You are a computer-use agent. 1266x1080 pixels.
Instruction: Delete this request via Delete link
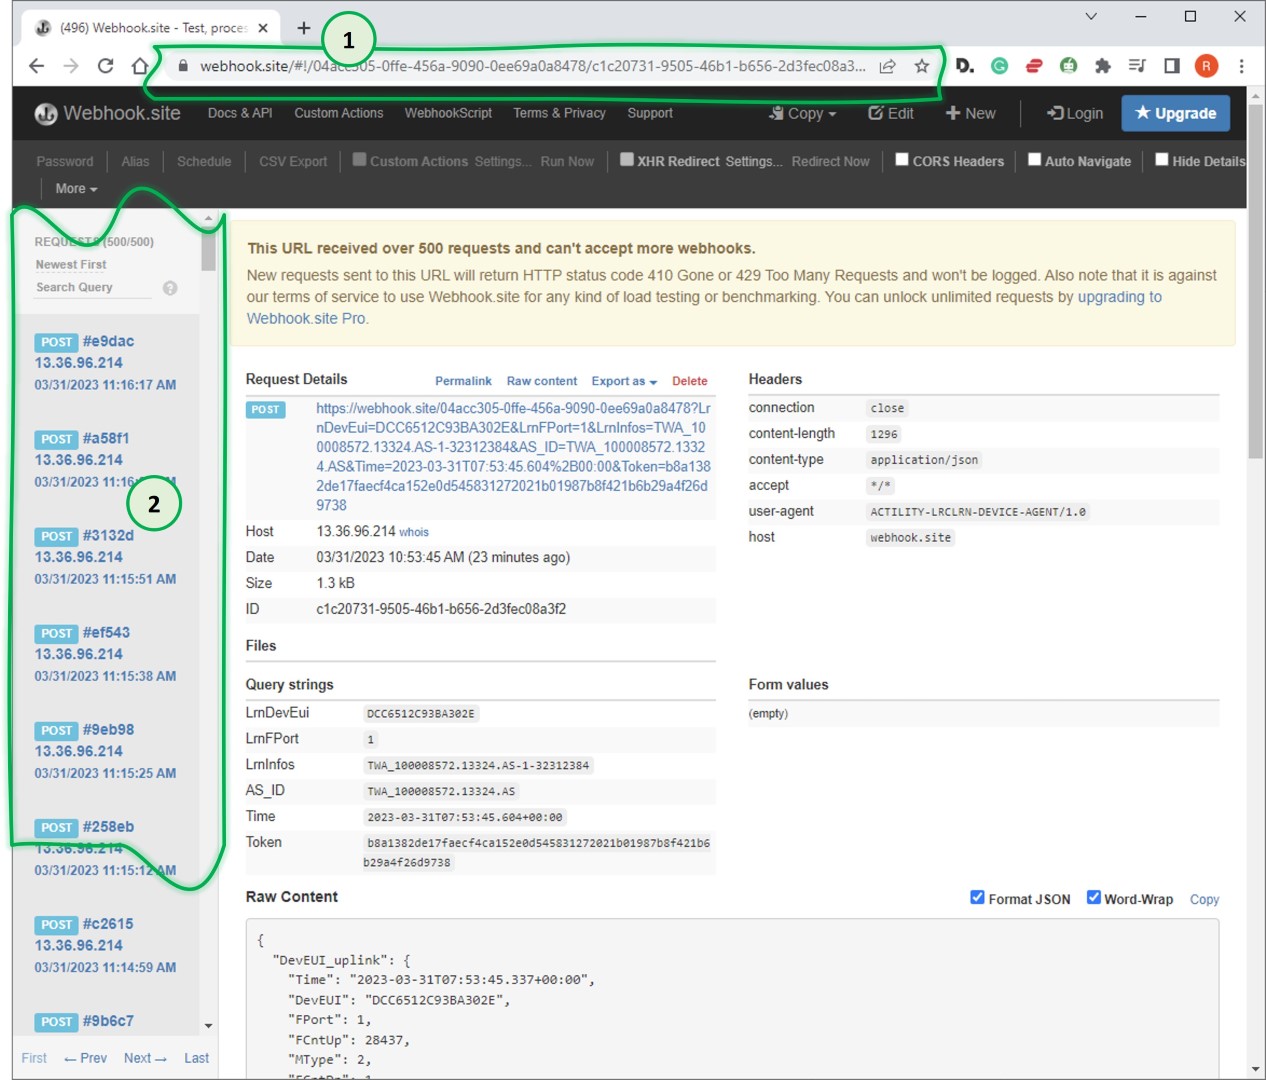coord(689,381)
